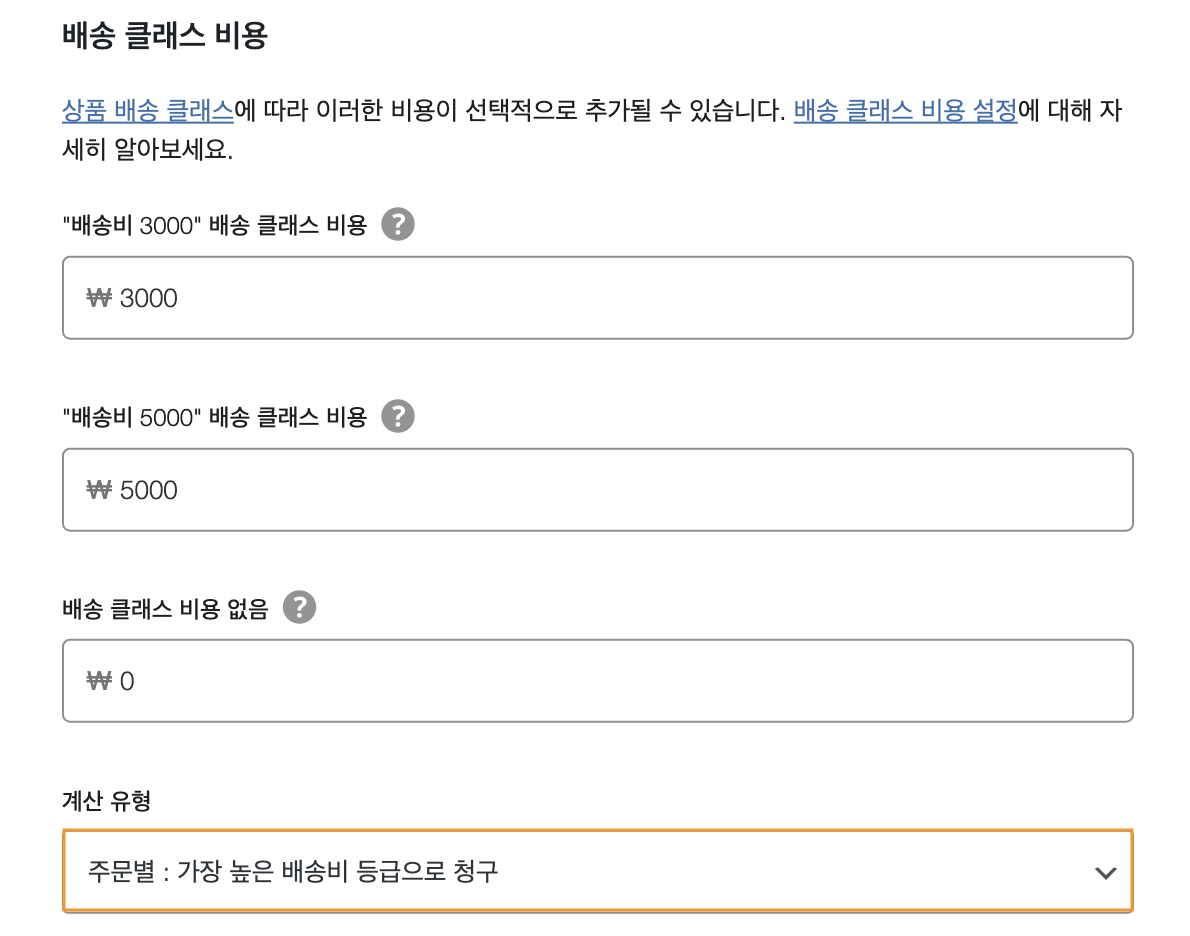Focus the 5000 shipping class cost input
The width and height of the screenshot is (1190, 936).
pyautogui.click(x=598, y=490)
